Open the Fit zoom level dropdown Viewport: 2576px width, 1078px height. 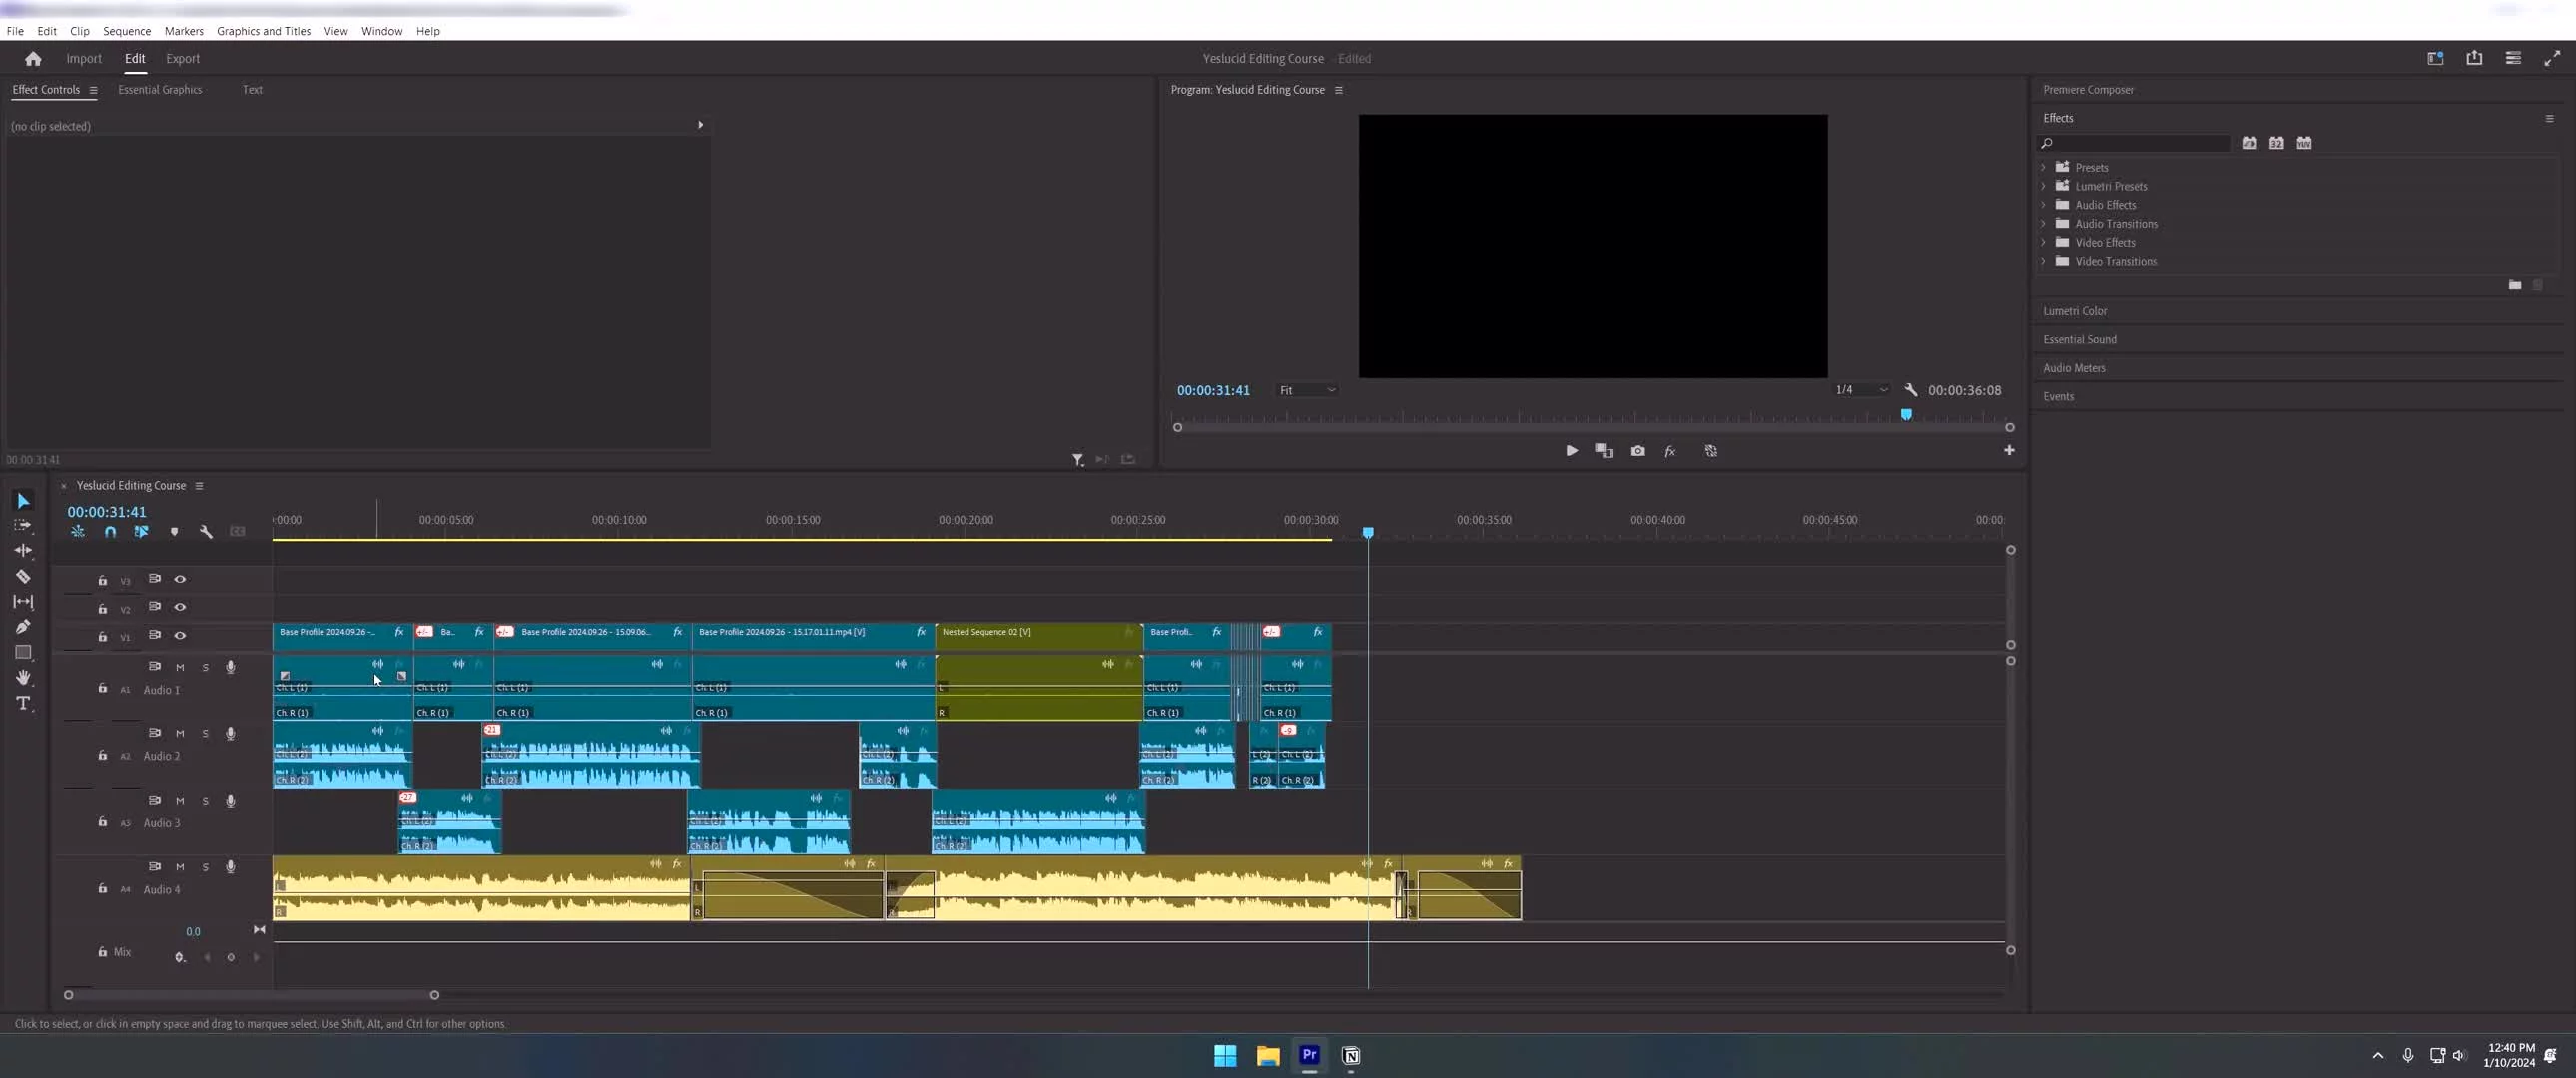tap(1307, 390)
